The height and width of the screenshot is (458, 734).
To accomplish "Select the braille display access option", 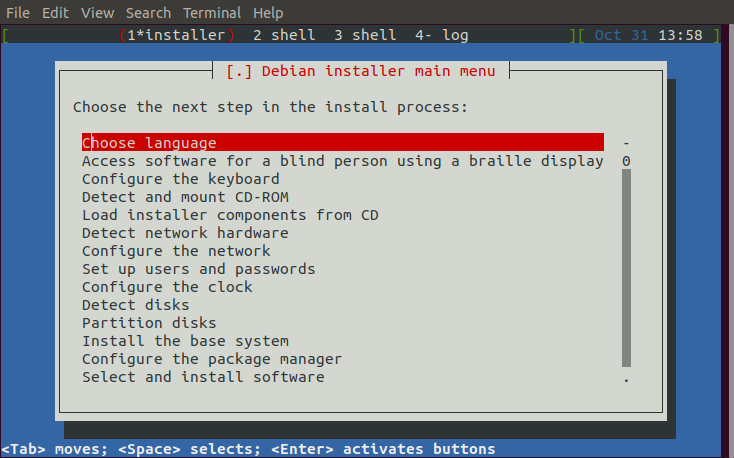I will 342,161.
